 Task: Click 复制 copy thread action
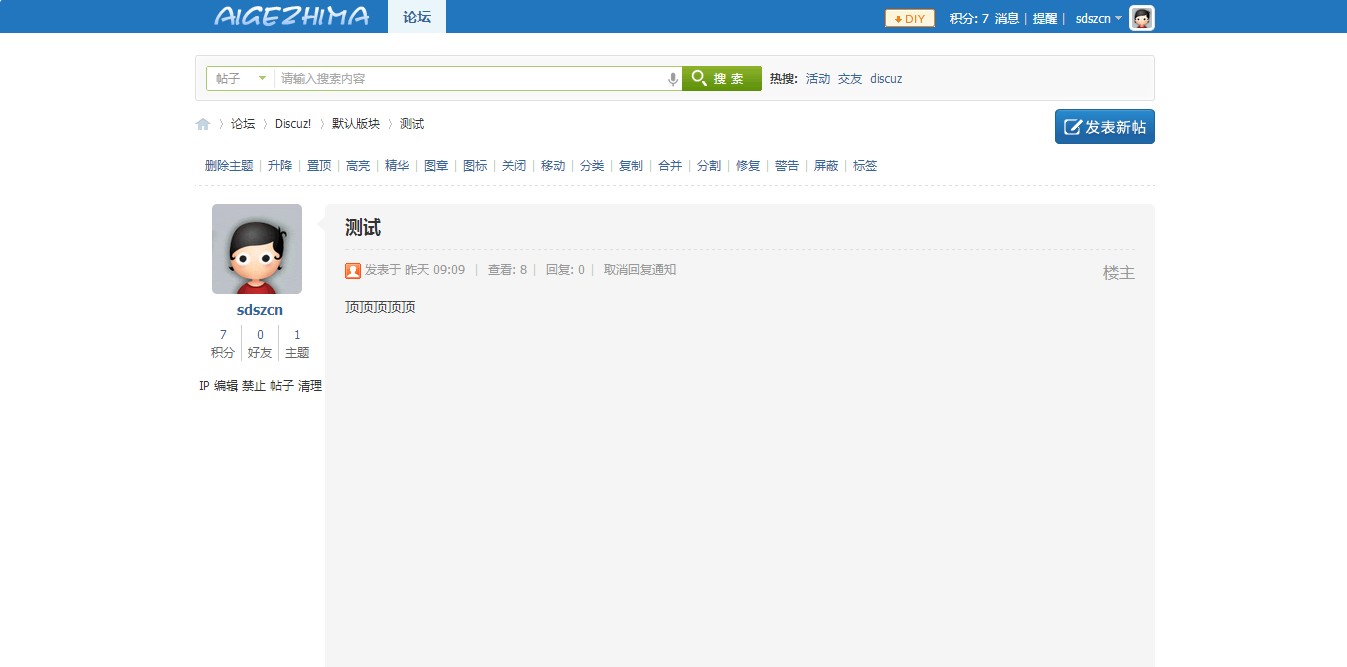click(631, 166)
